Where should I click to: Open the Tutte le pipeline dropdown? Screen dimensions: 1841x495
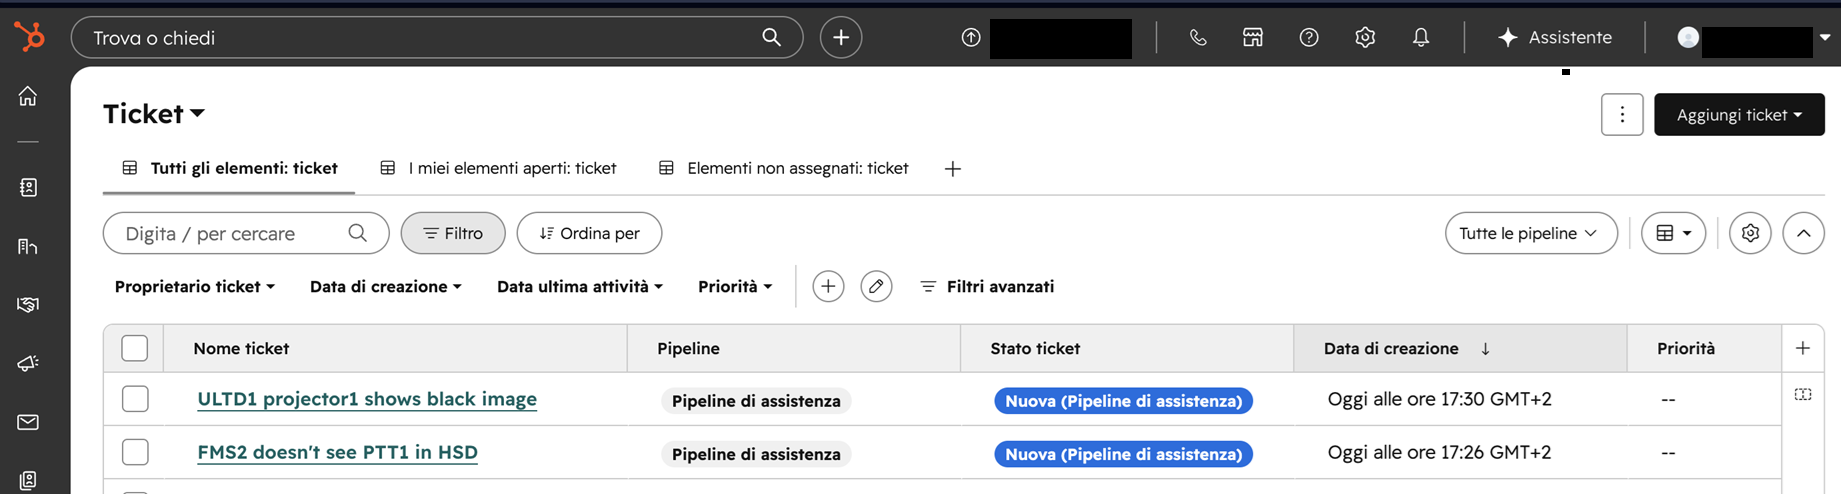pos(1531,233)
